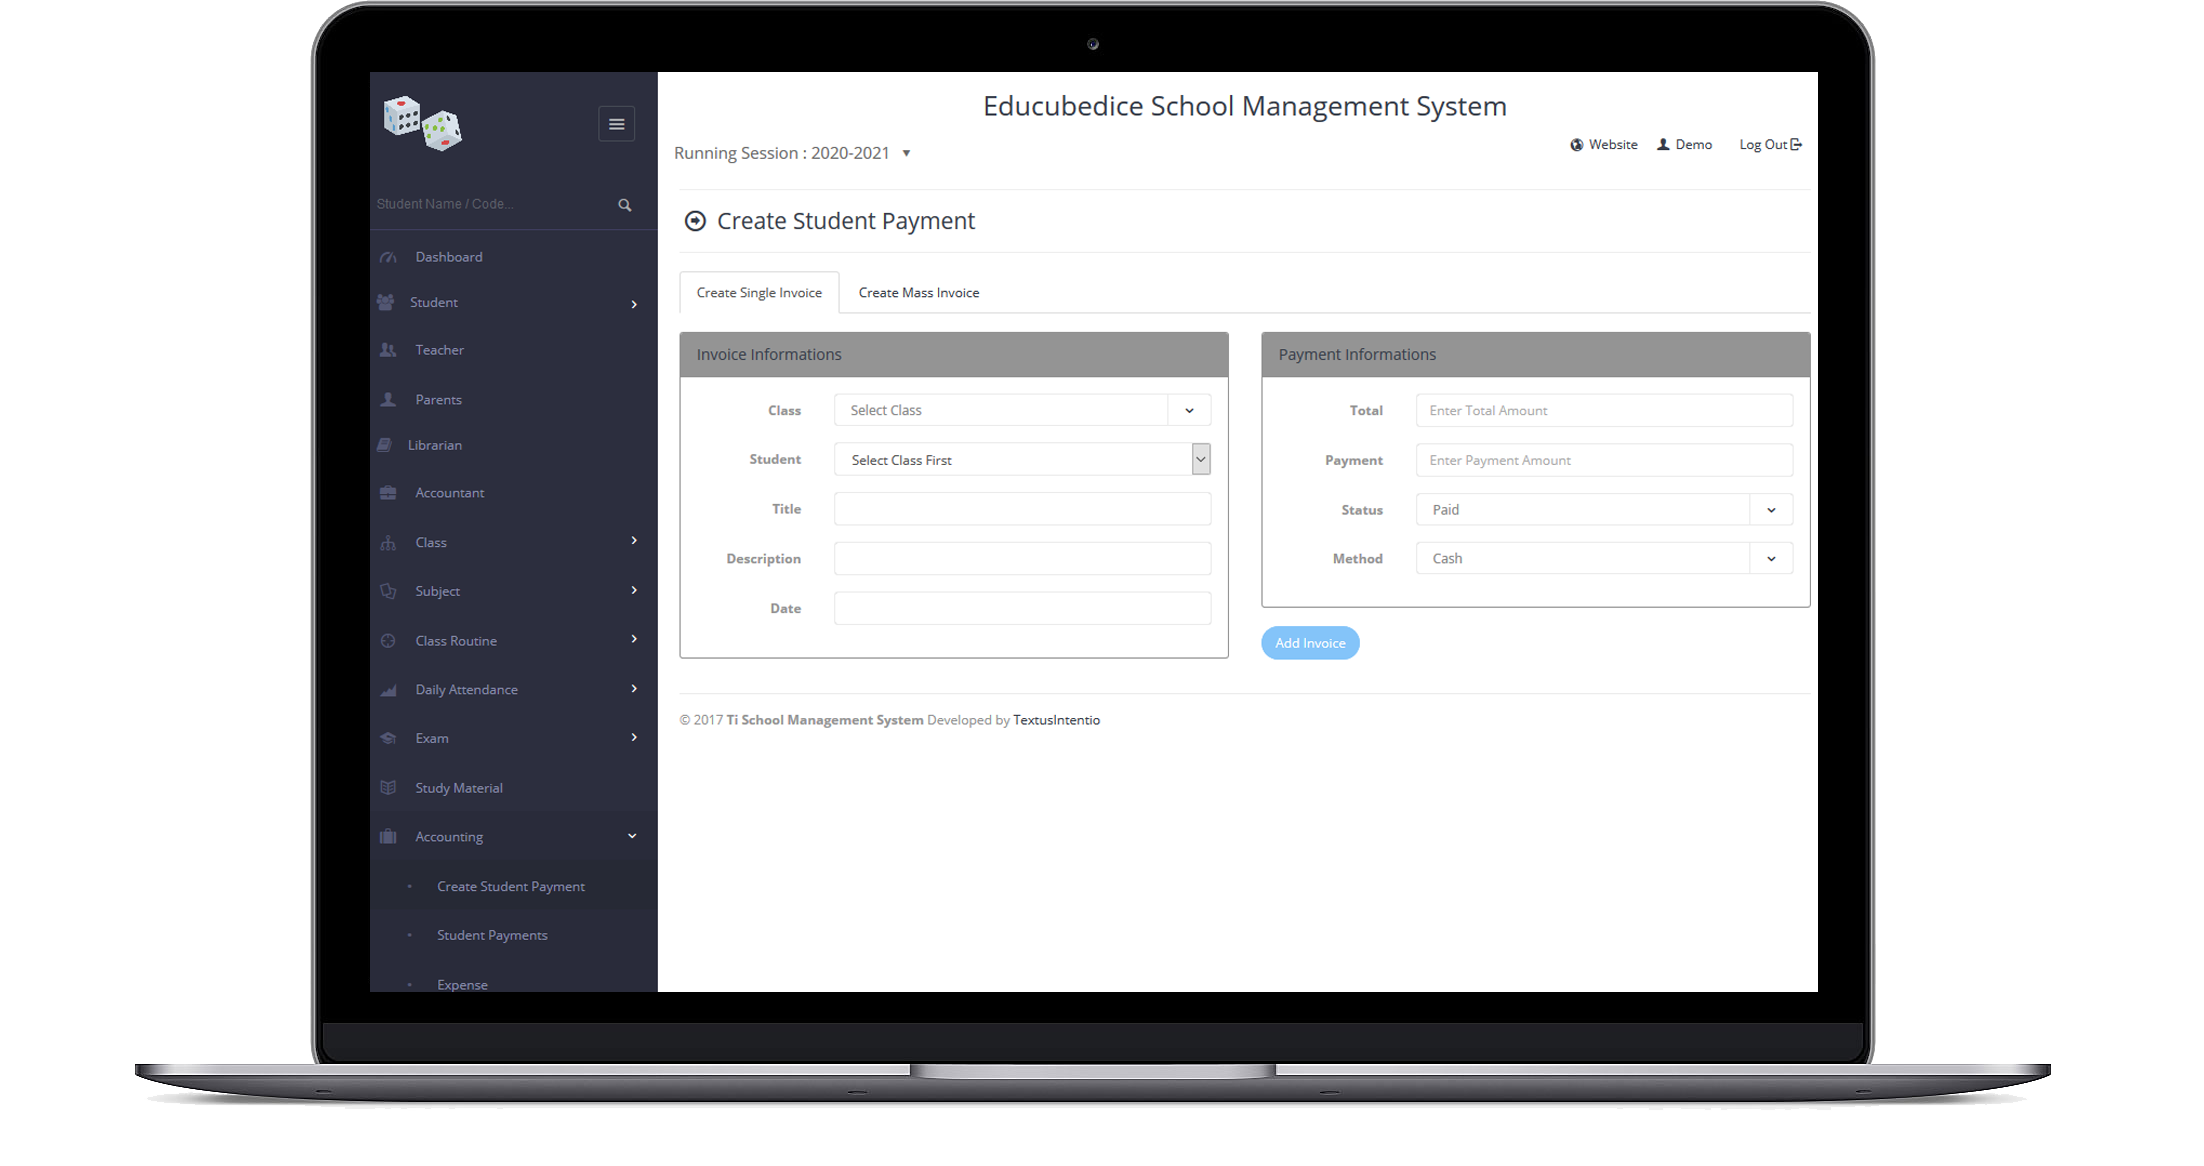
Task: Click the Student group icon
Action: click(x=385, y=302)
